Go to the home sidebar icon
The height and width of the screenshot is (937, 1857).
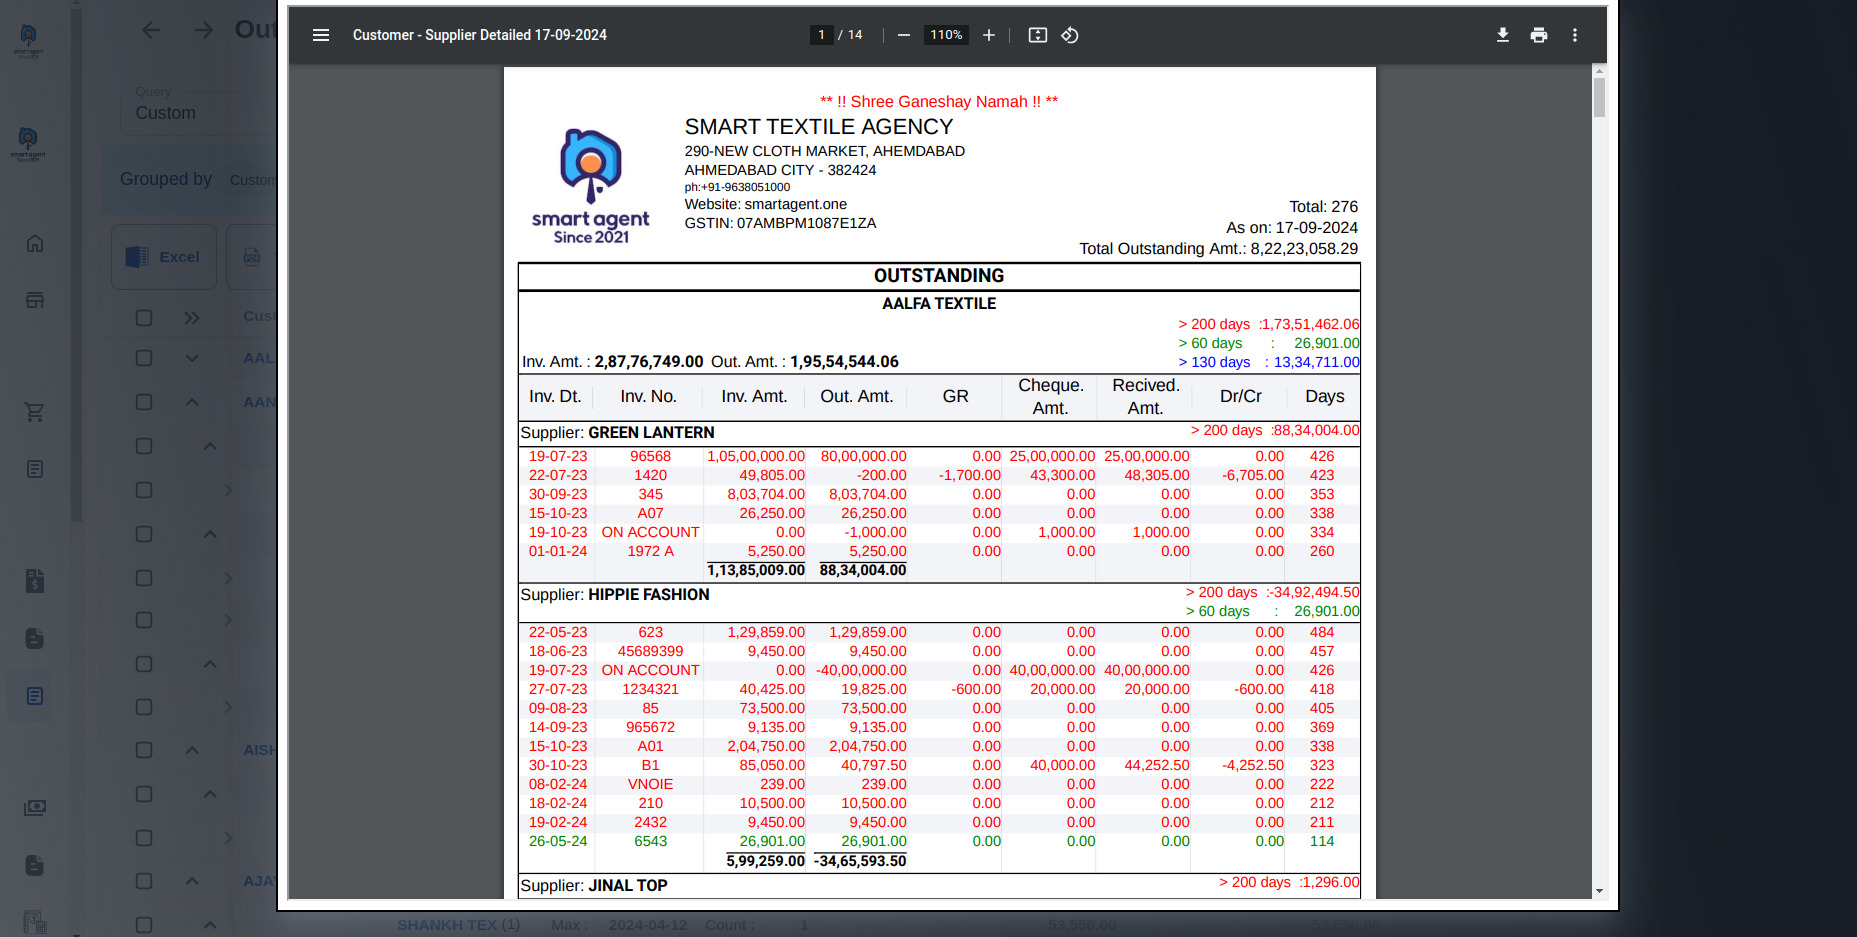pos(35,244)
